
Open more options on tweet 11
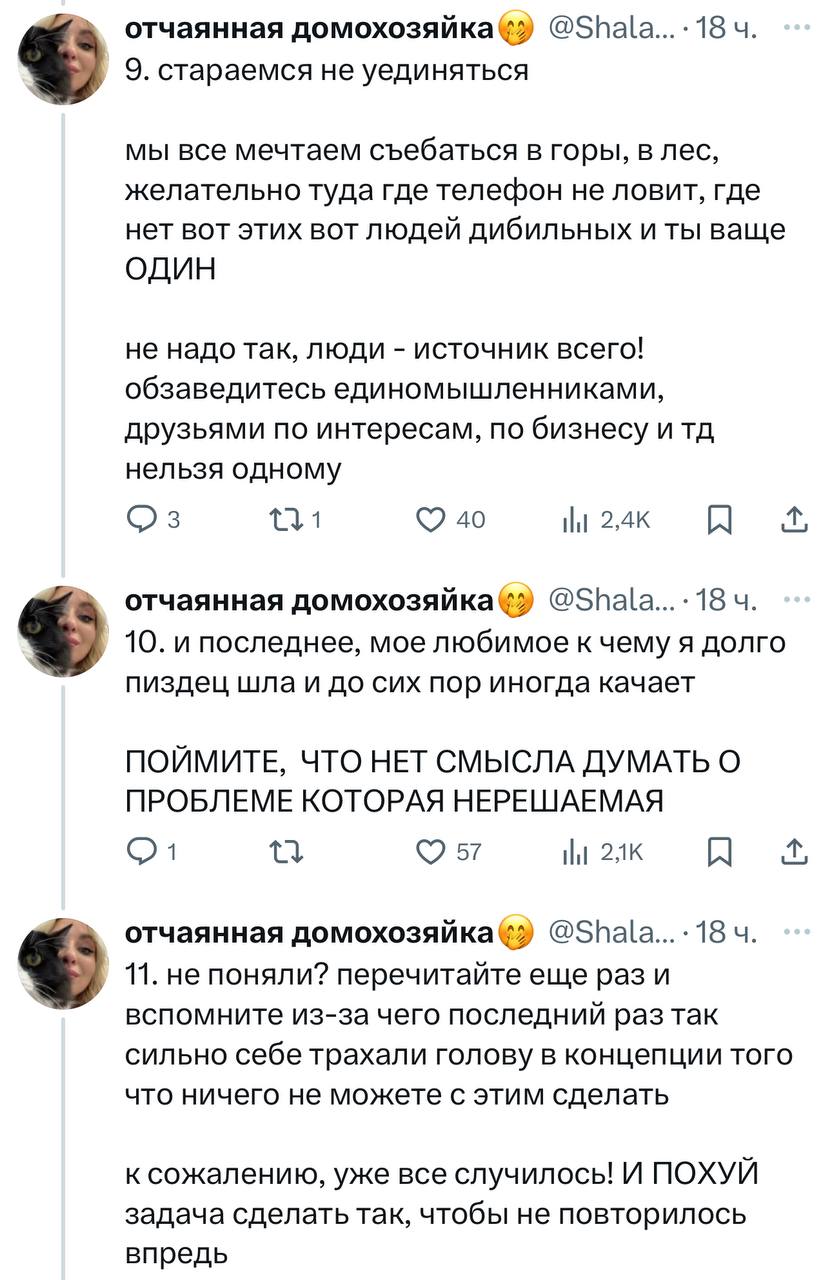coord(796,931)
